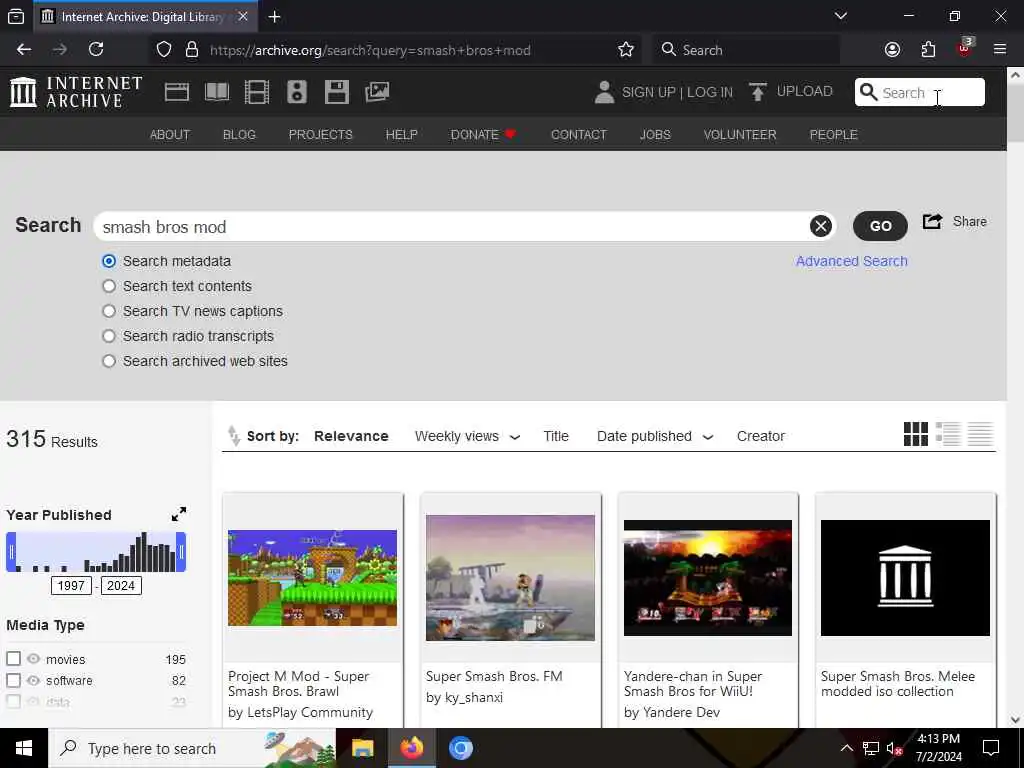The height and width of the screenshot is (768, 1024).
Task: Click SIGN UP link
Action: point(648,92)
